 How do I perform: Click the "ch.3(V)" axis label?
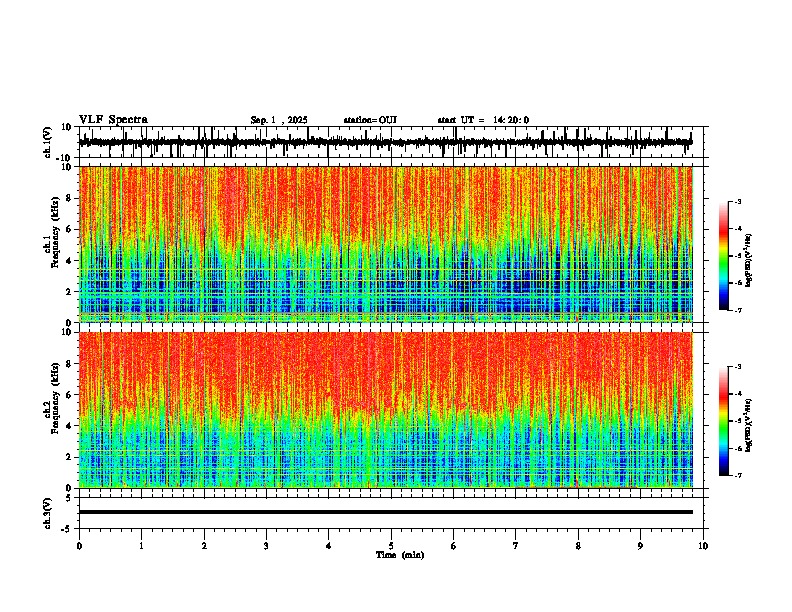[48, 514]
